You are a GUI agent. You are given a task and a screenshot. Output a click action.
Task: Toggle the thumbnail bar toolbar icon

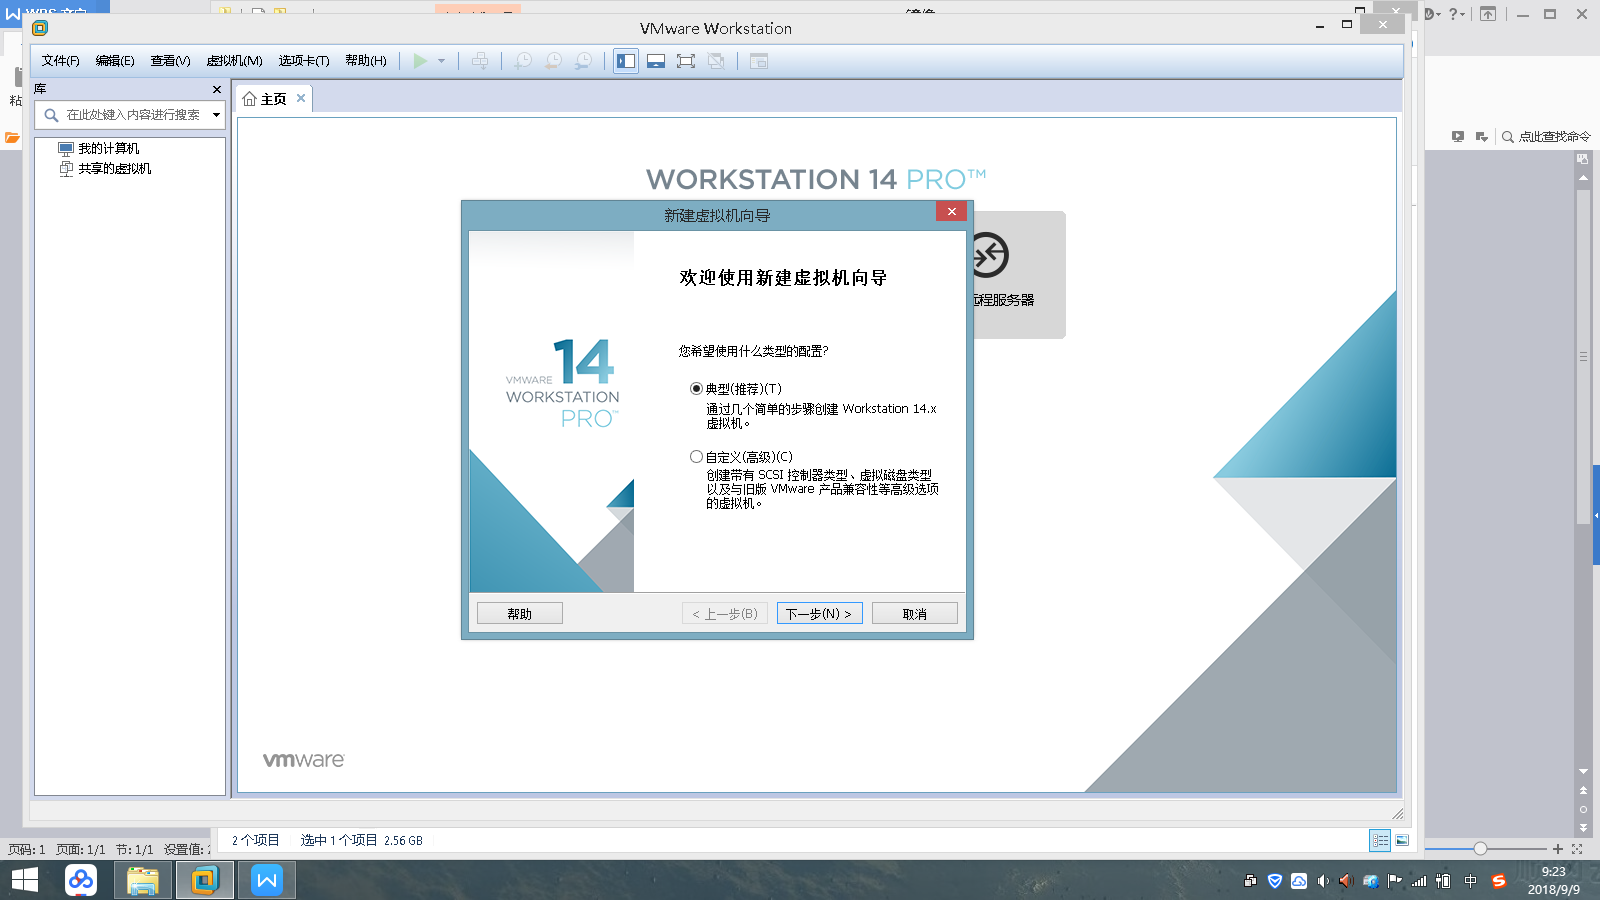tap(656, 61)
